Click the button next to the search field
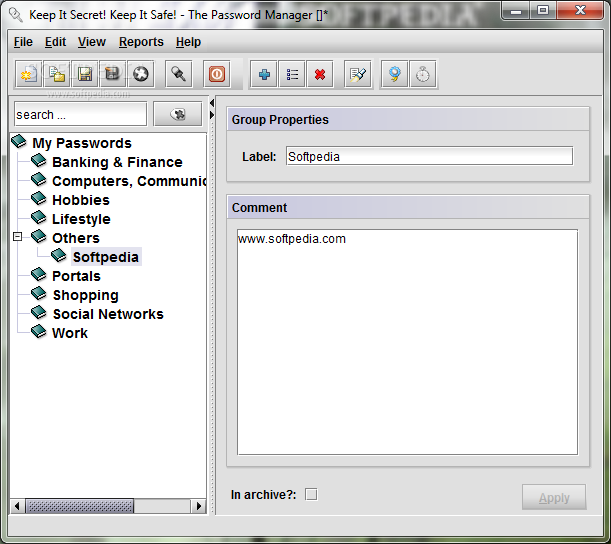The image size is (611, 544). click(178, 114)
